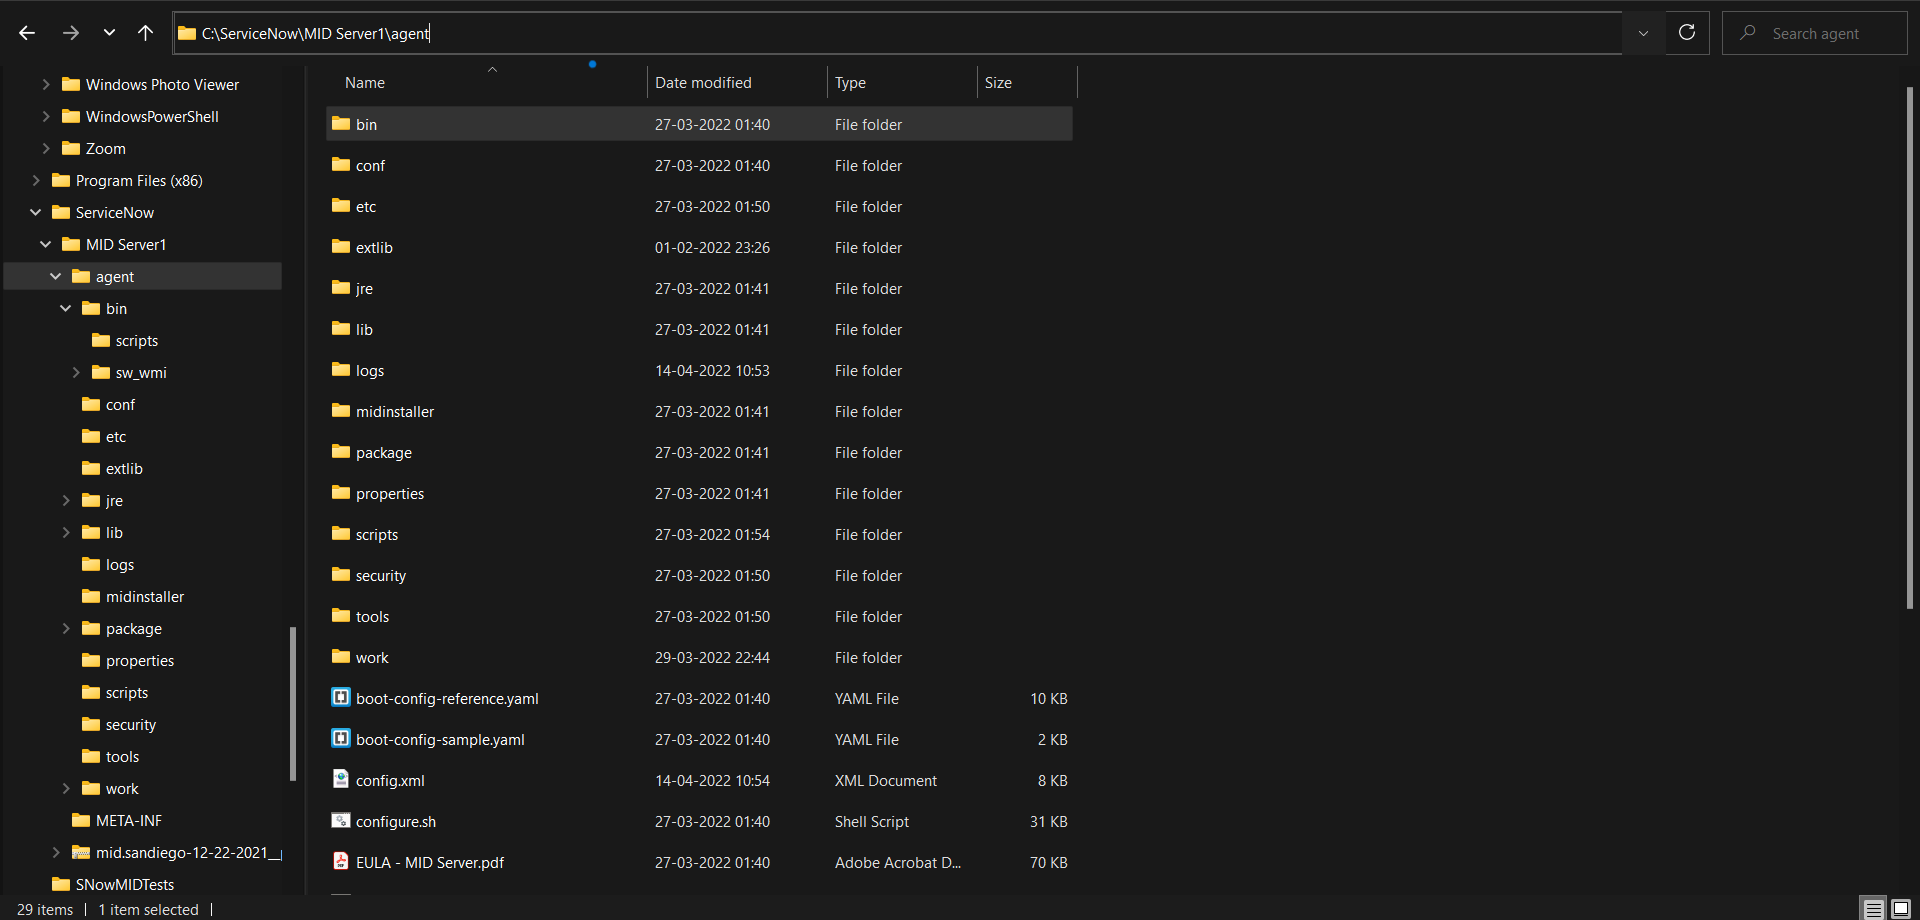Image resolution: width=1920 pixels, height=920 pixels.
Task: Select the work folder icon in file list
Action: tap(341, 657)
